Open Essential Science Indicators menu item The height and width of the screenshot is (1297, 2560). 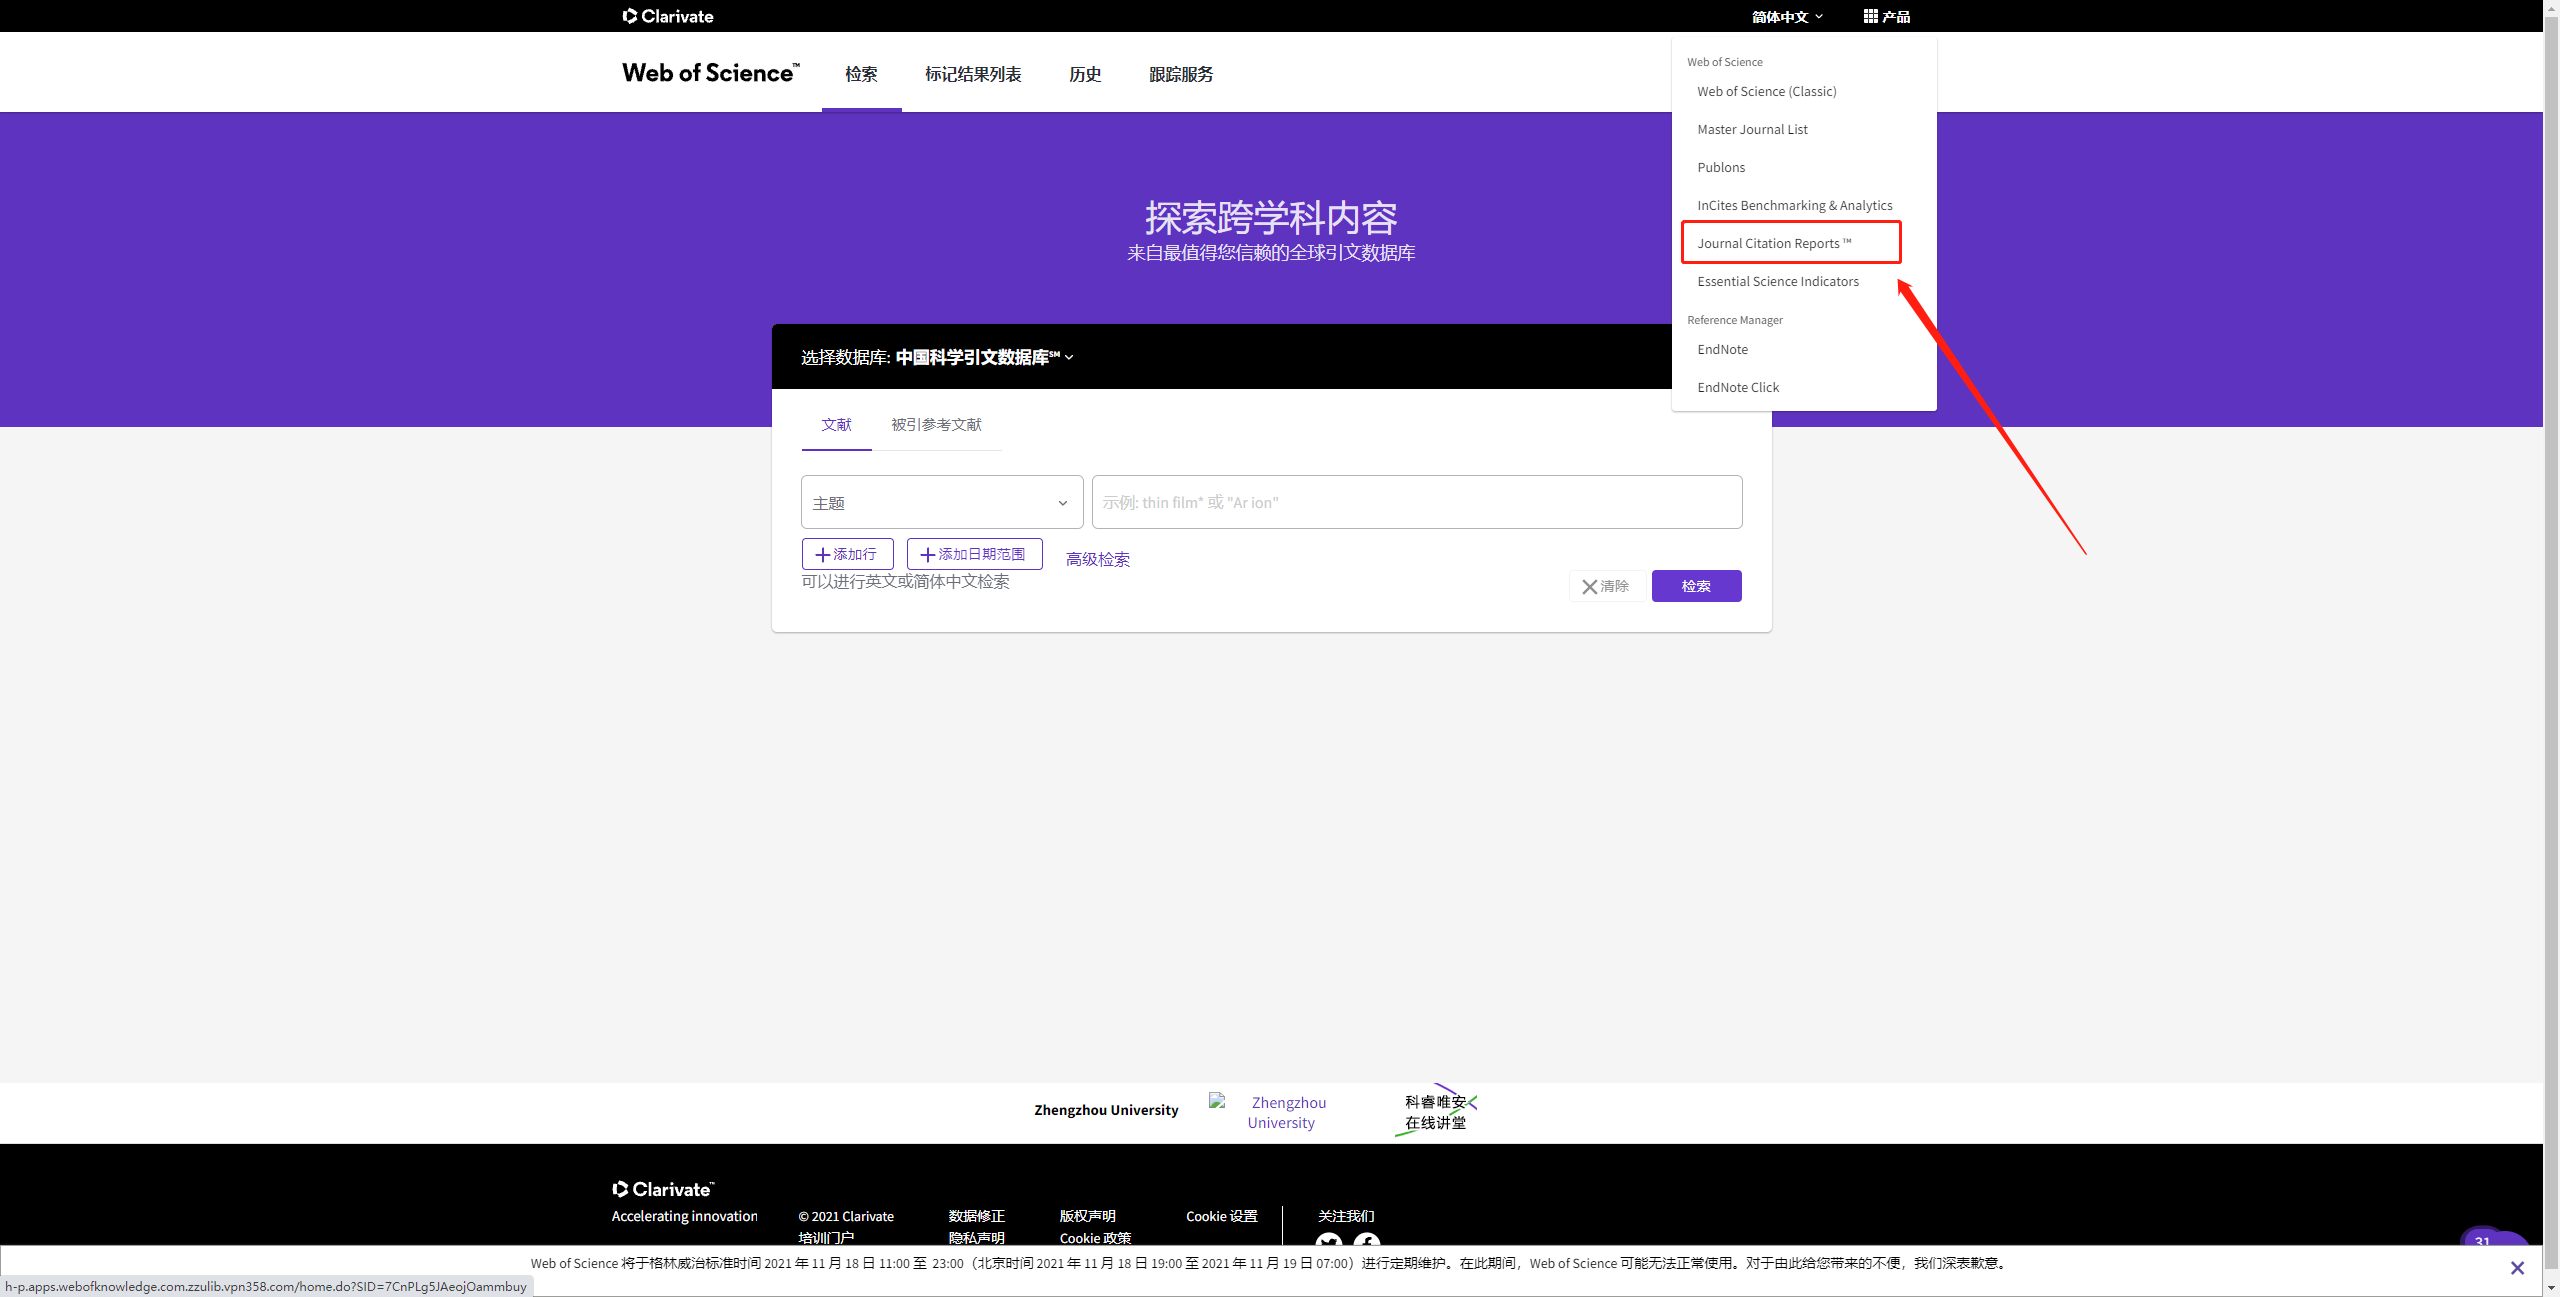click(x=1778, y=281)
